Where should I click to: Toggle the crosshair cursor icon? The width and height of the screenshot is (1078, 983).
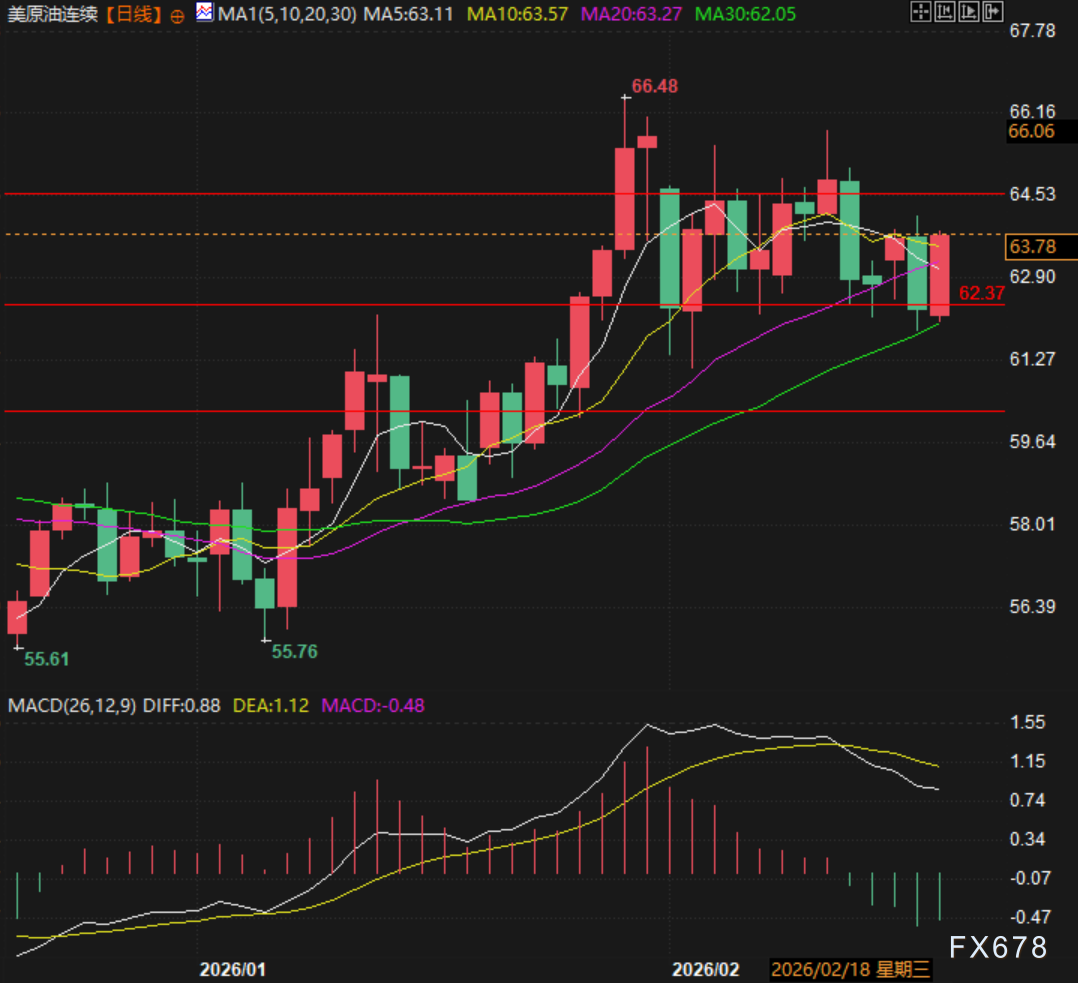(921, 12)
